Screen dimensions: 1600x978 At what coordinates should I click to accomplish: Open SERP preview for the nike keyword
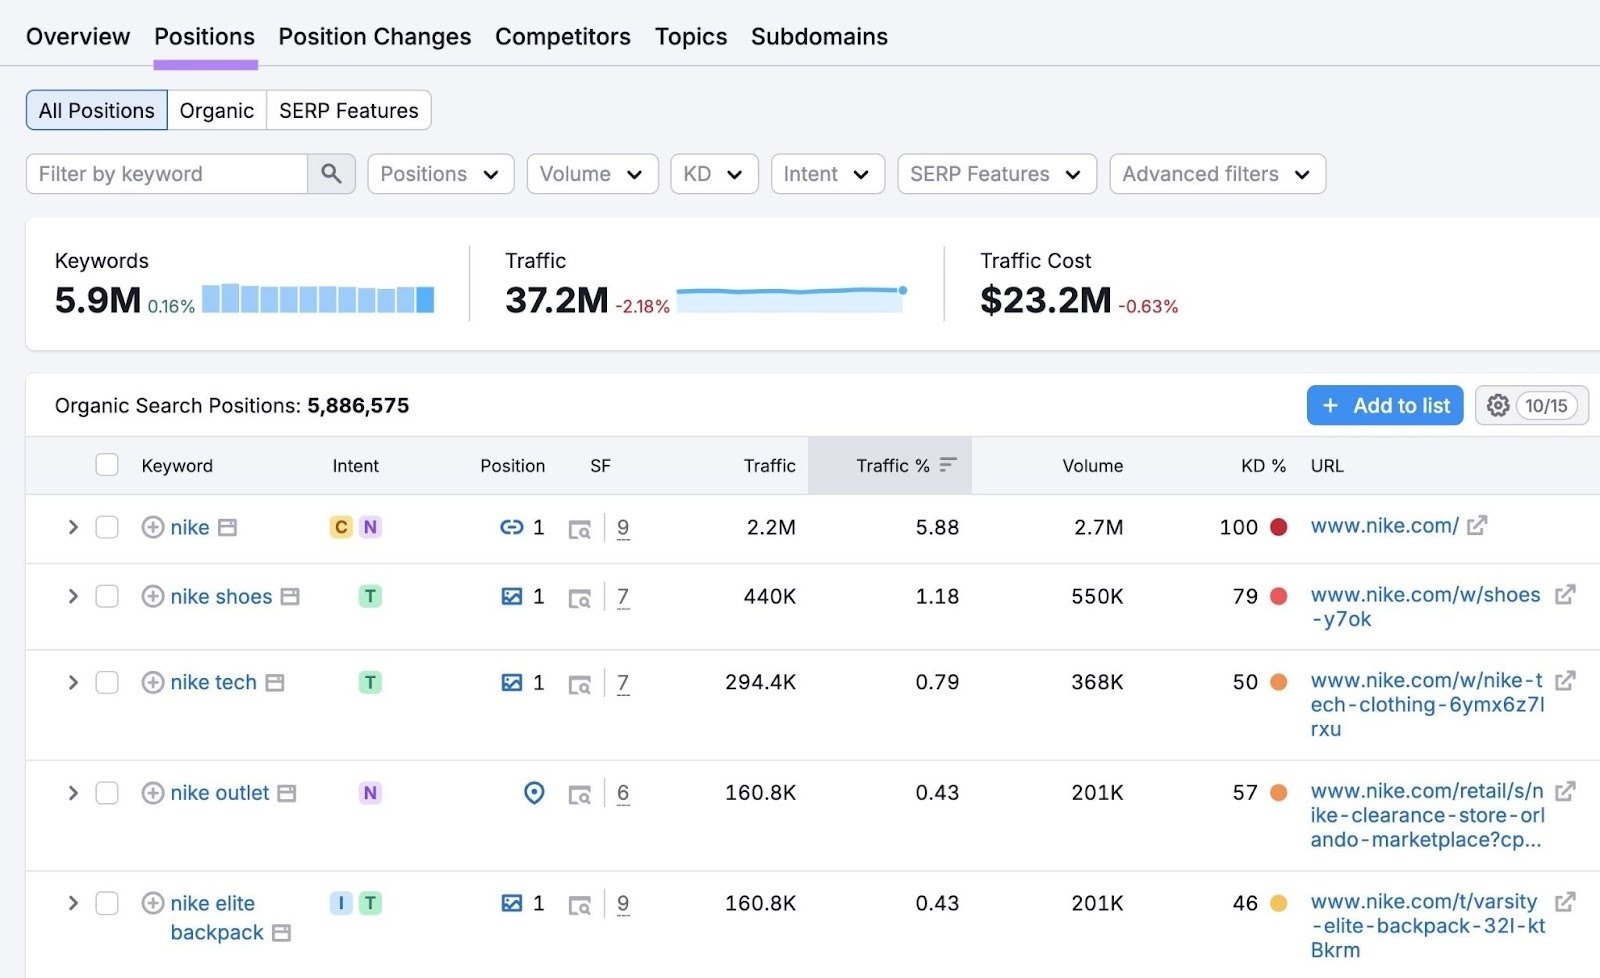580,528
